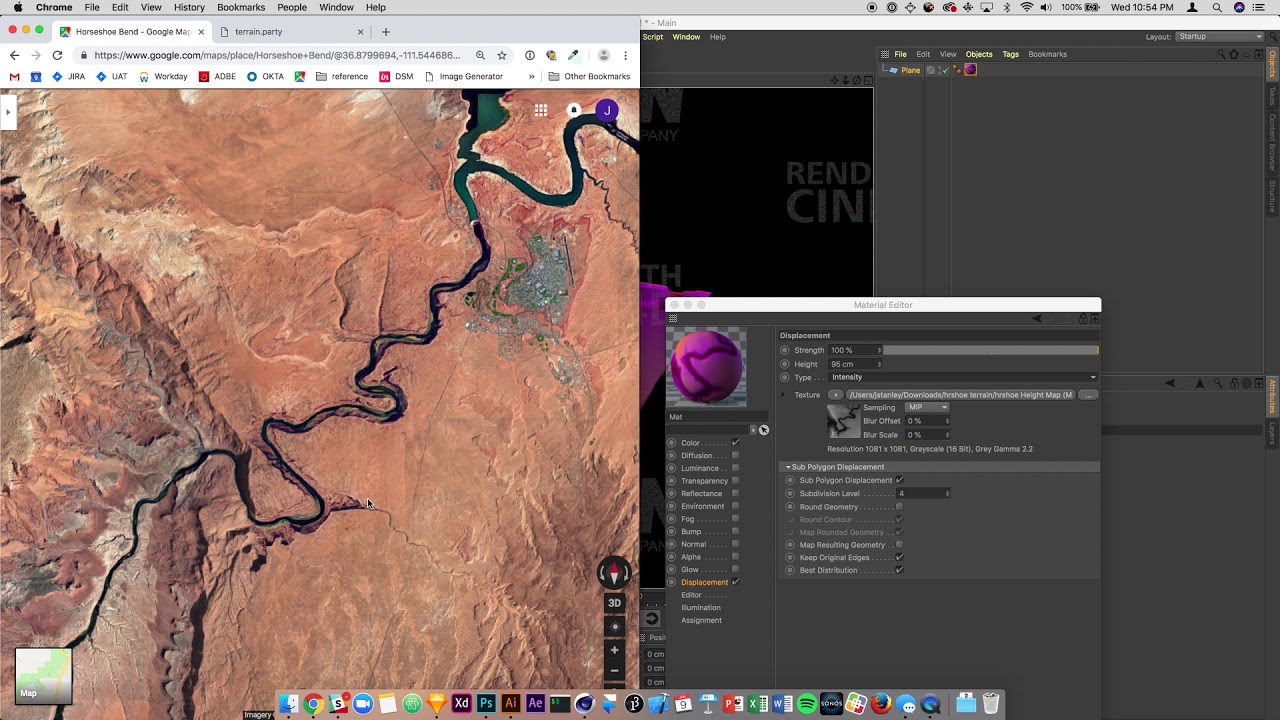Open Cinema 4D Script menu
The image size is (1280, 720).
pos(652,37)
